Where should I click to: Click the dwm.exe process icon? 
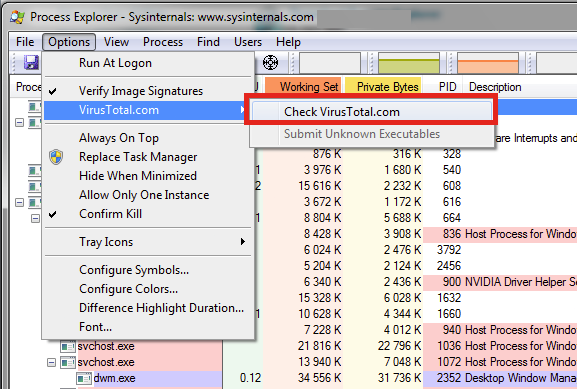point(84,378)
